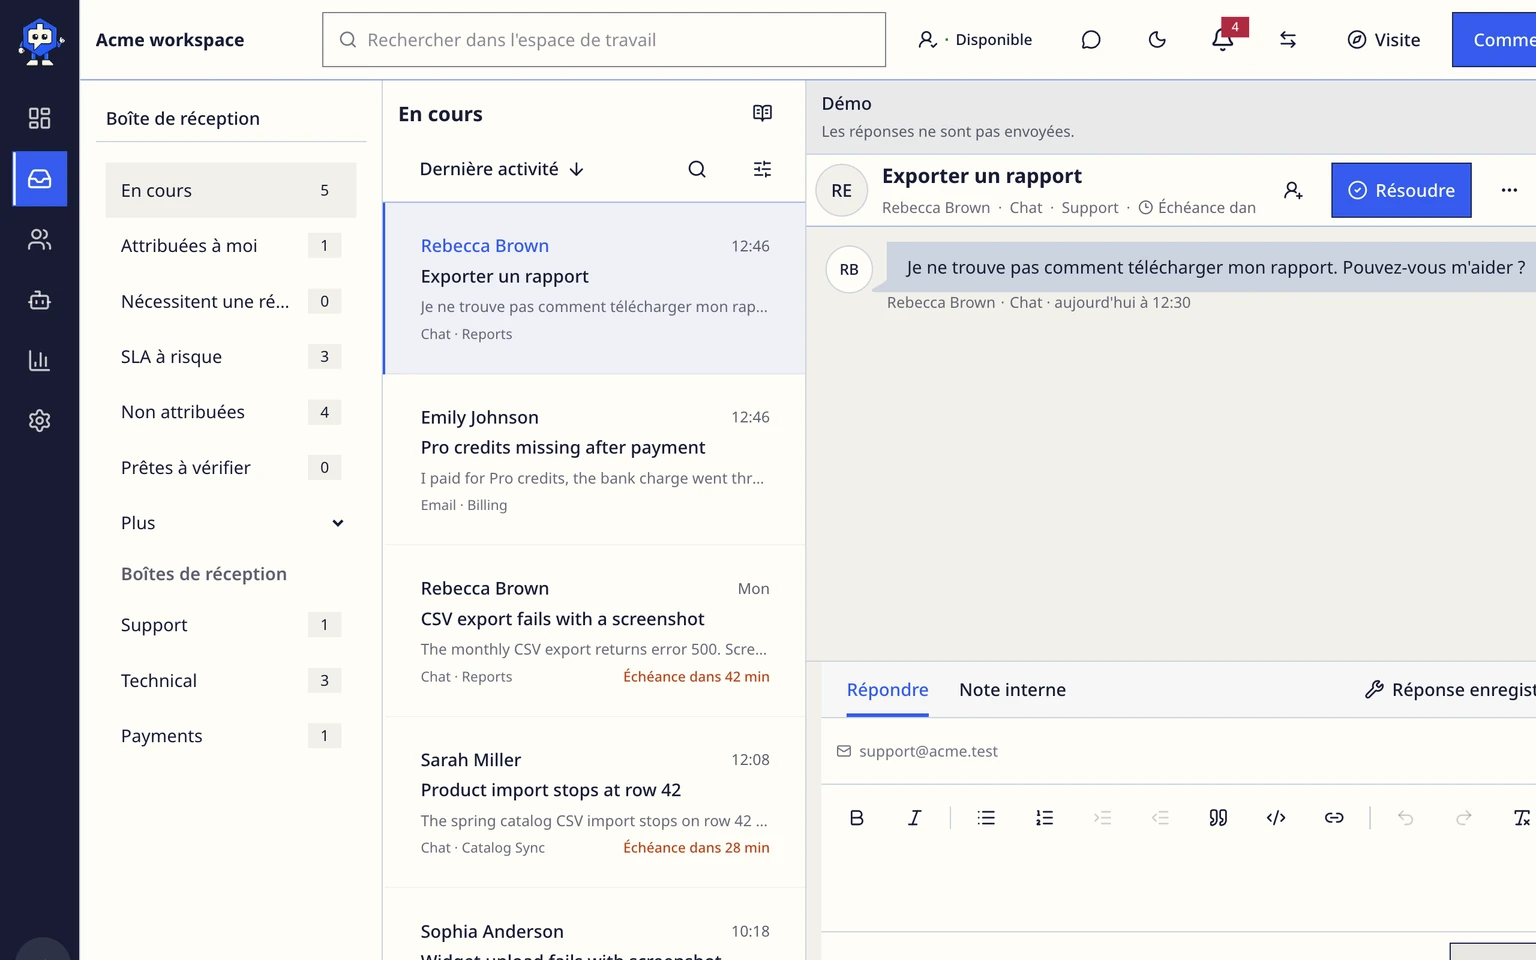Focus the workspace search field
This screenshot has height=960, width=1536.
point(604,40)
